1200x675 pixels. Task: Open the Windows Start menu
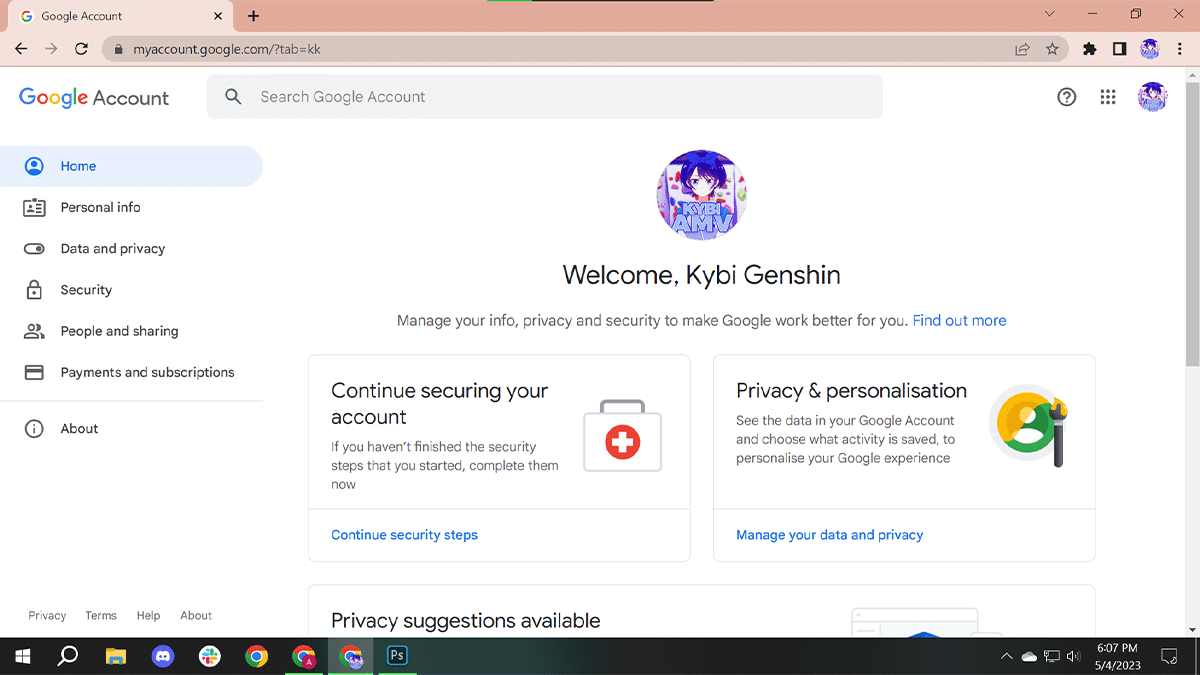pos(22,656)
